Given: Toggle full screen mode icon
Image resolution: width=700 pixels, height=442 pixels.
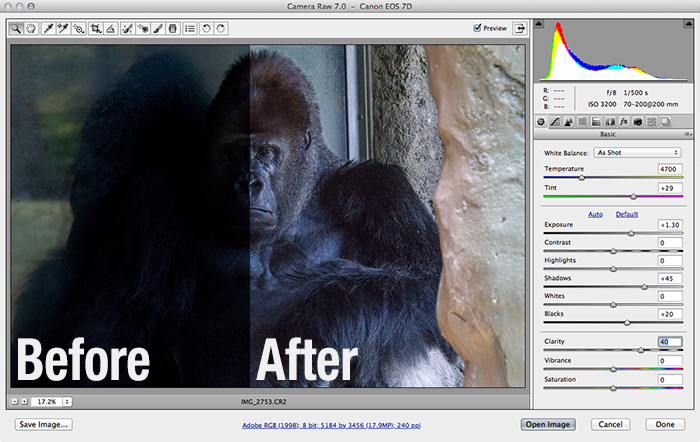Looking at the screenshot, I should [520, 29].
